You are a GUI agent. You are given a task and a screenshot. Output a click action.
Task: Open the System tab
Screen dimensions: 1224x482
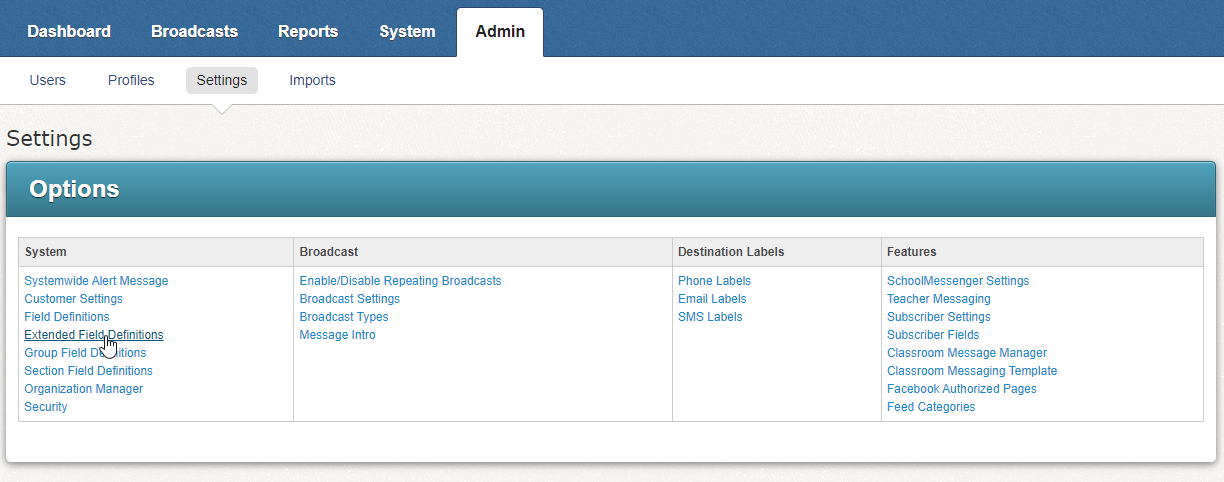coord(407,31)
